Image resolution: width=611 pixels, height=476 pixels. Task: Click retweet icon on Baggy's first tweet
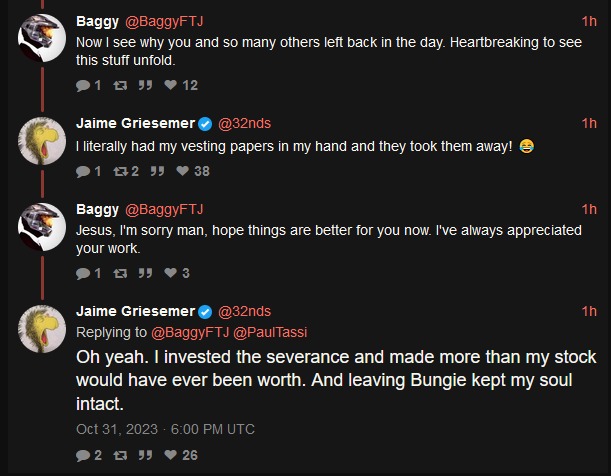pyautogui.click(x=120, y=85)
